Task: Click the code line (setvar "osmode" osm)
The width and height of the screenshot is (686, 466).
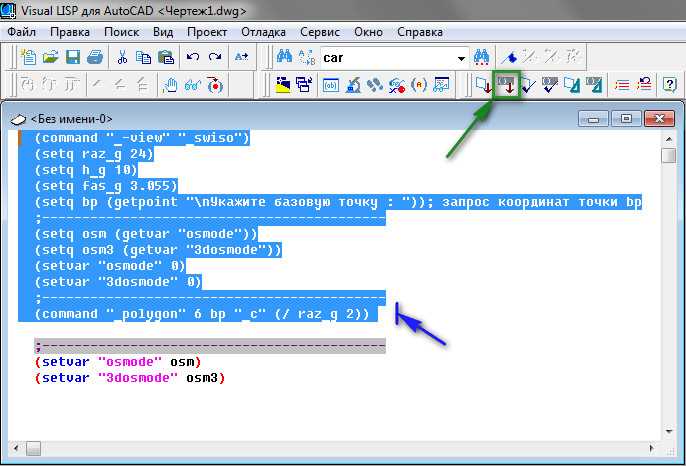Action: click(x=118, y=361)
